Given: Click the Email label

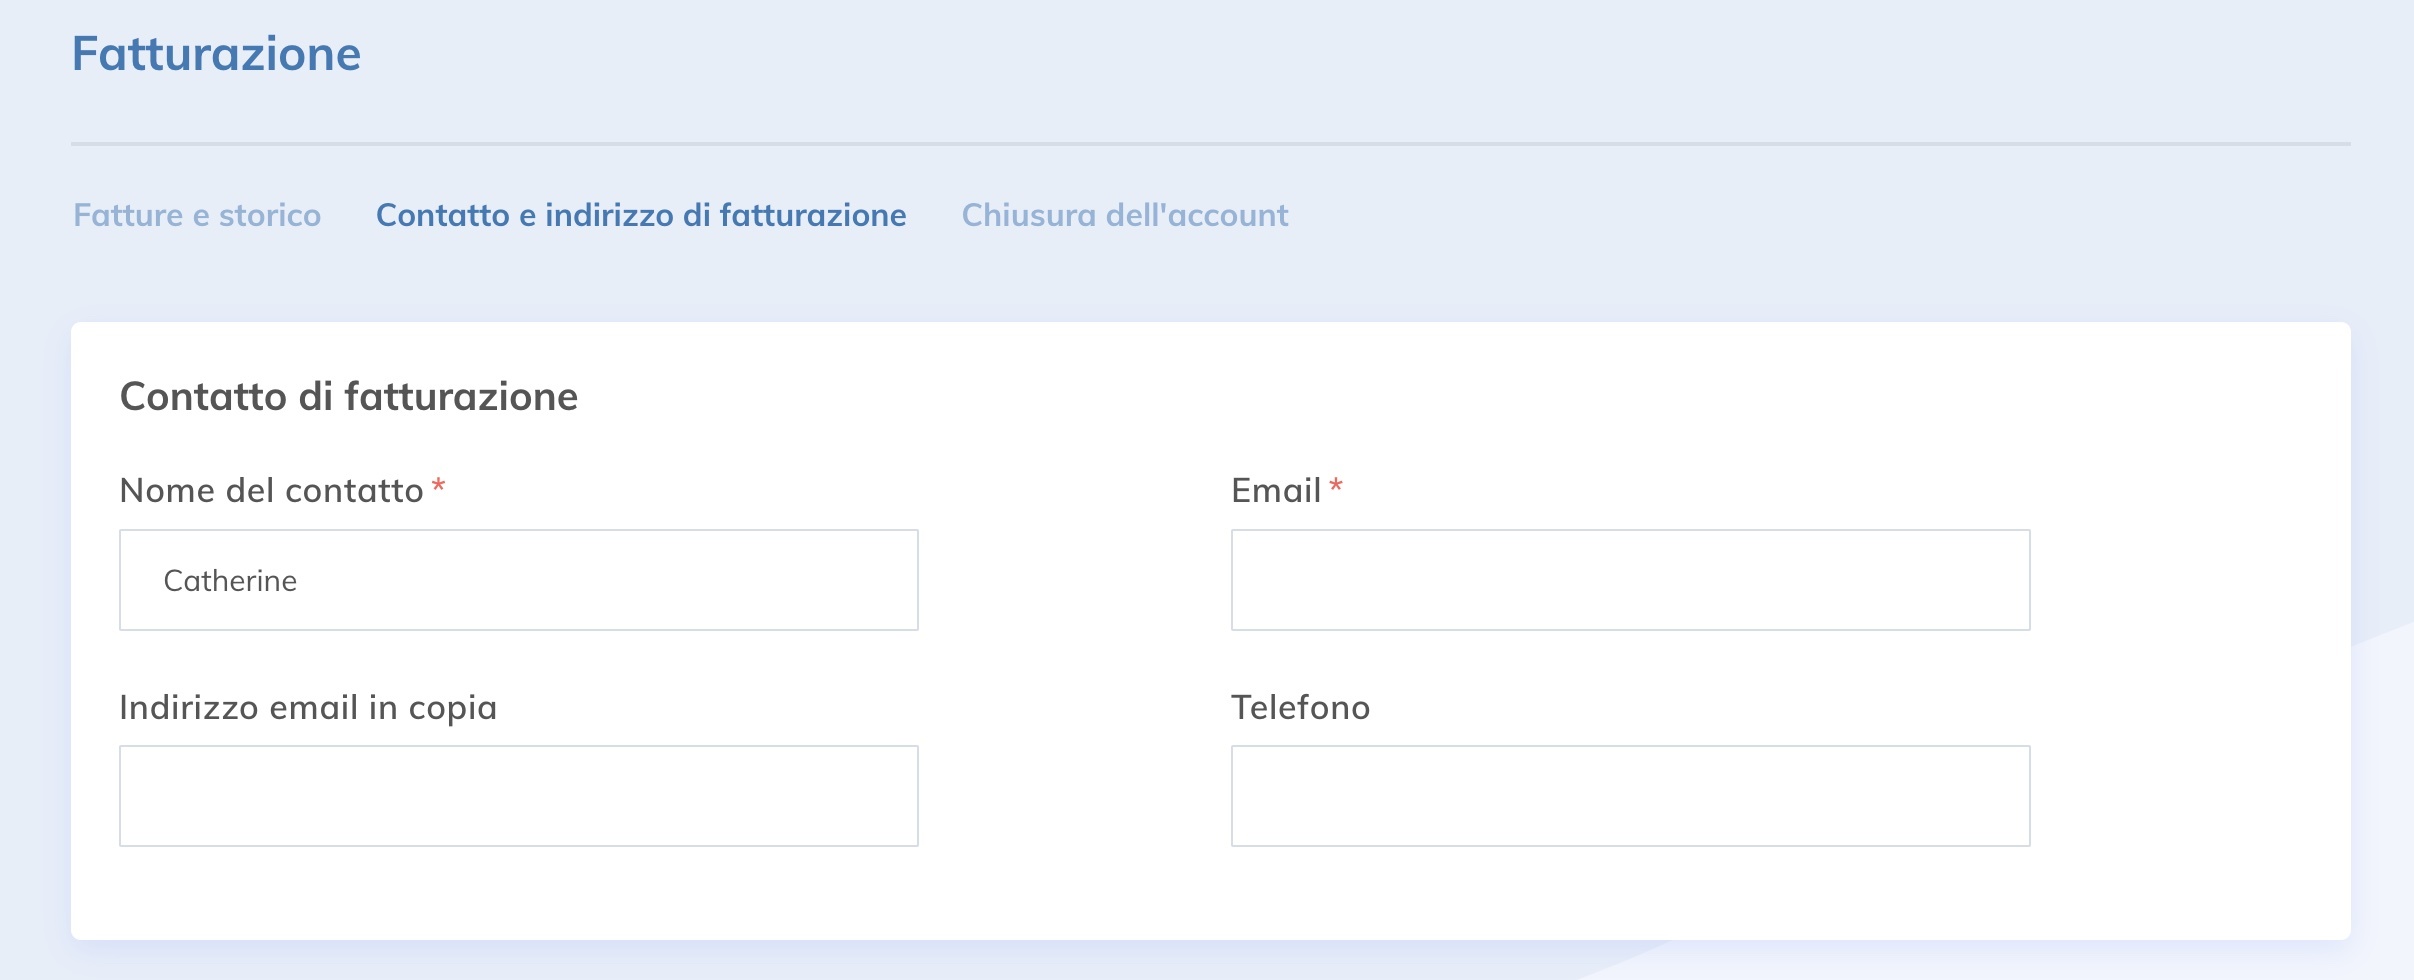Looking at the screenshot, I should [1278, 490].
